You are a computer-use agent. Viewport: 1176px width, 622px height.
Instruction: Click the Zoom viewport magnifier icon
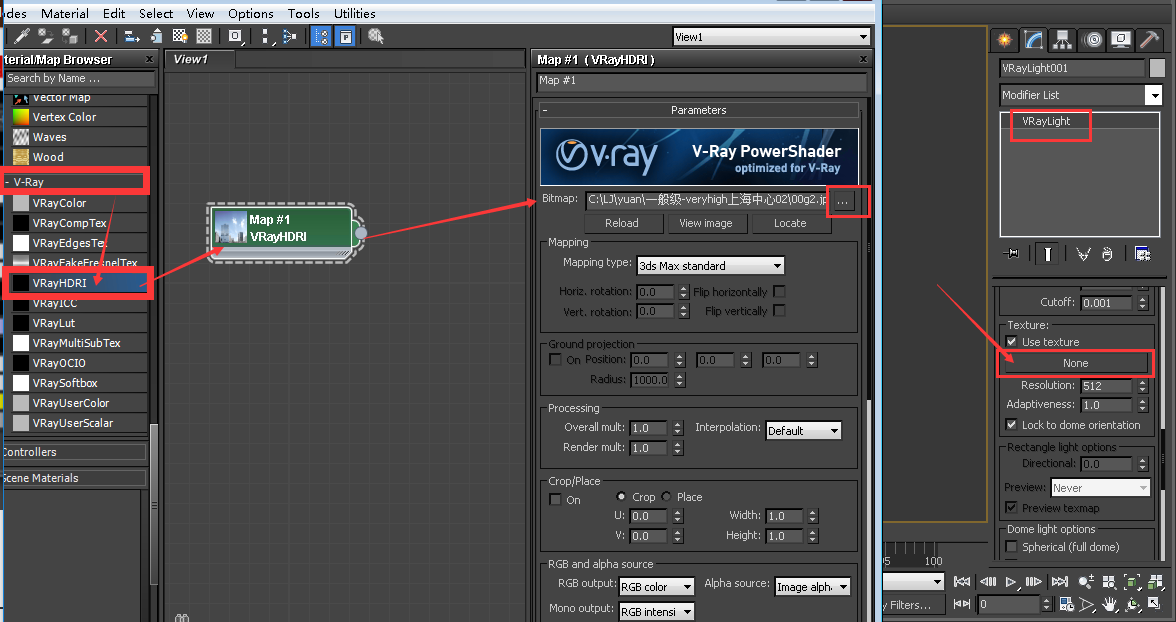click(1086, 581)
